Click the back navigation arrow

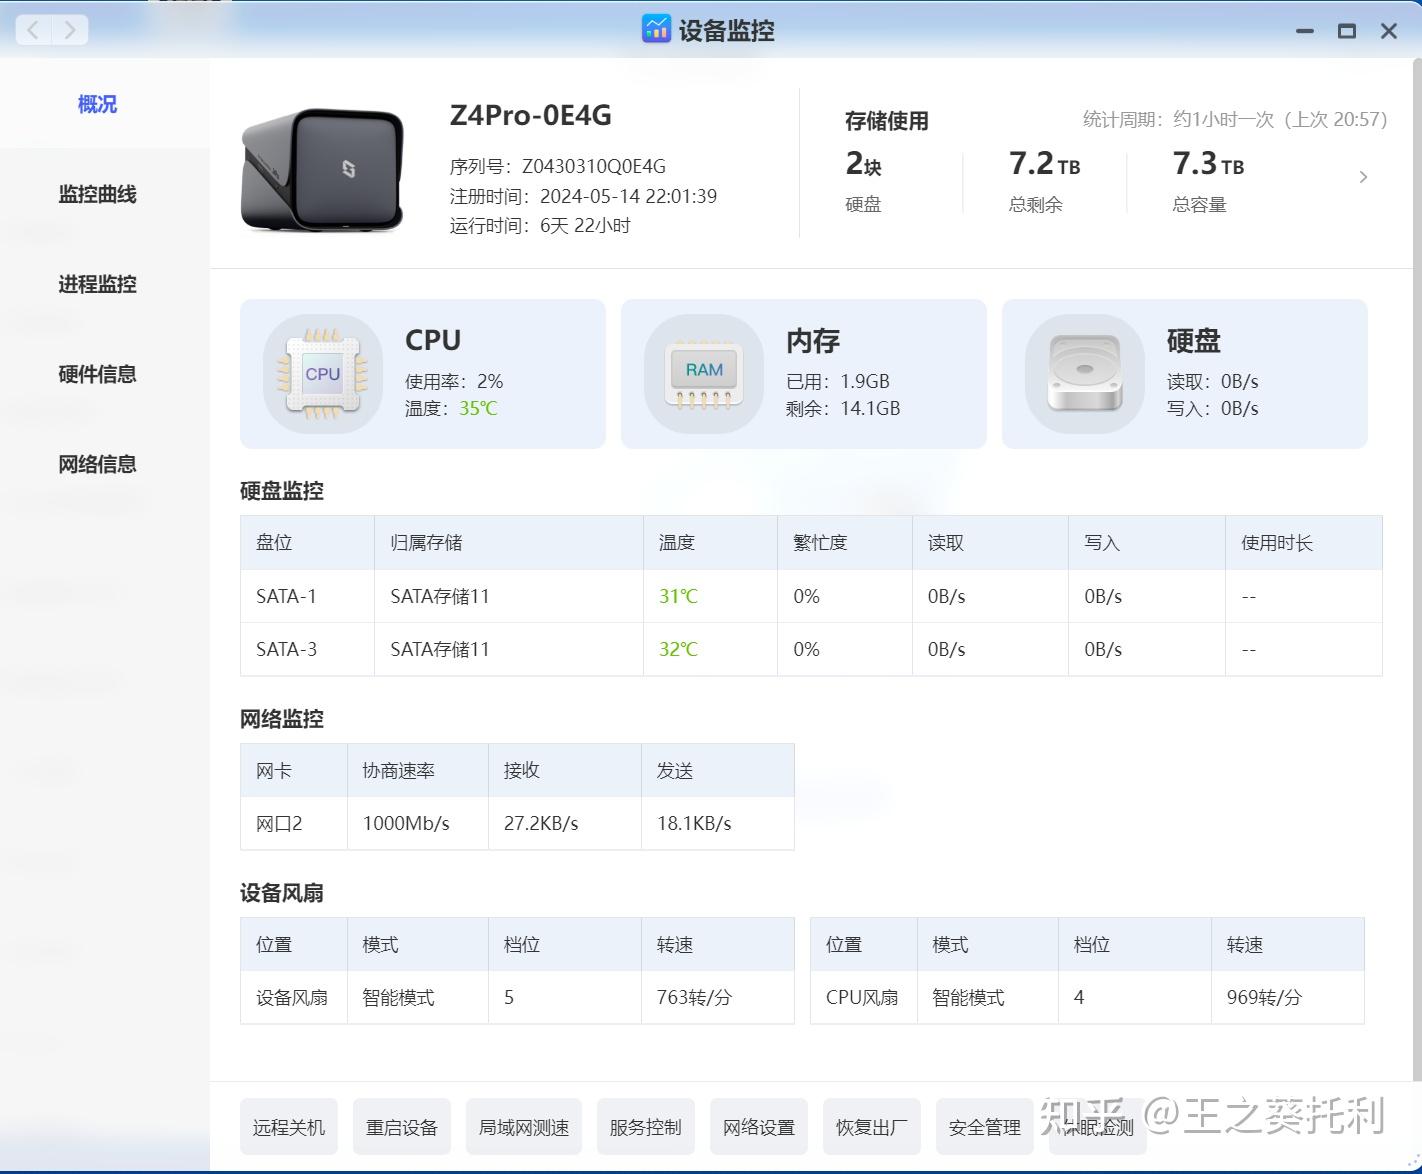[x=33, y=29]
